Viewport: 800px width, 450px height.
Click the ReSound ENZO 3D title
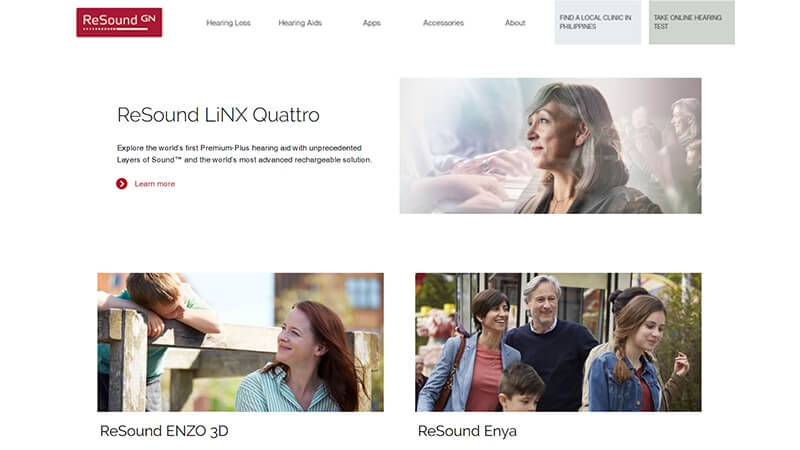click(164, 431)
